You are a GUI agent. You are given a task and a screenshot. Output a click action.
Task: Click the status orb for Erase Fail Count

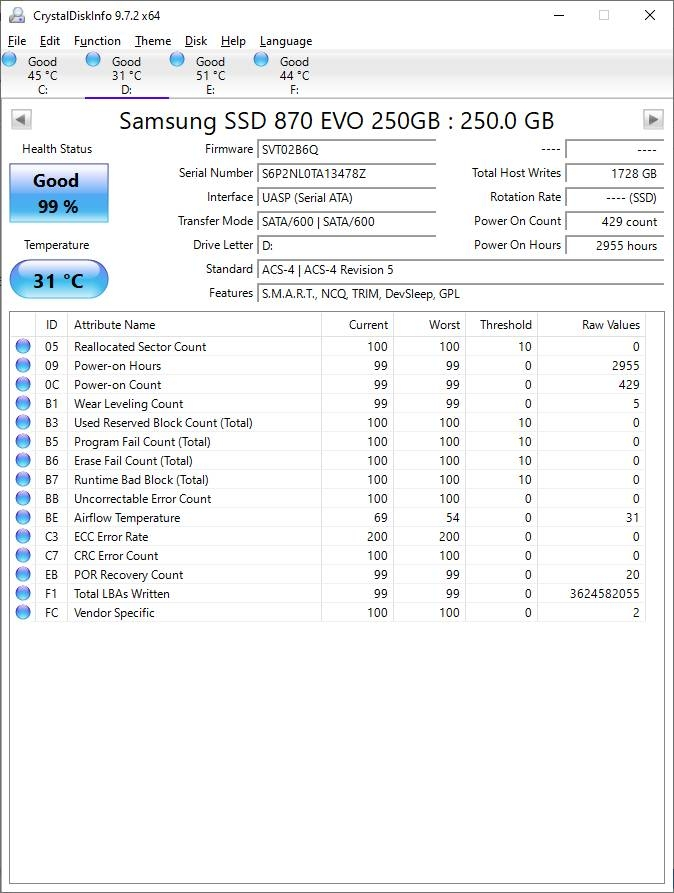pos(23,460)
